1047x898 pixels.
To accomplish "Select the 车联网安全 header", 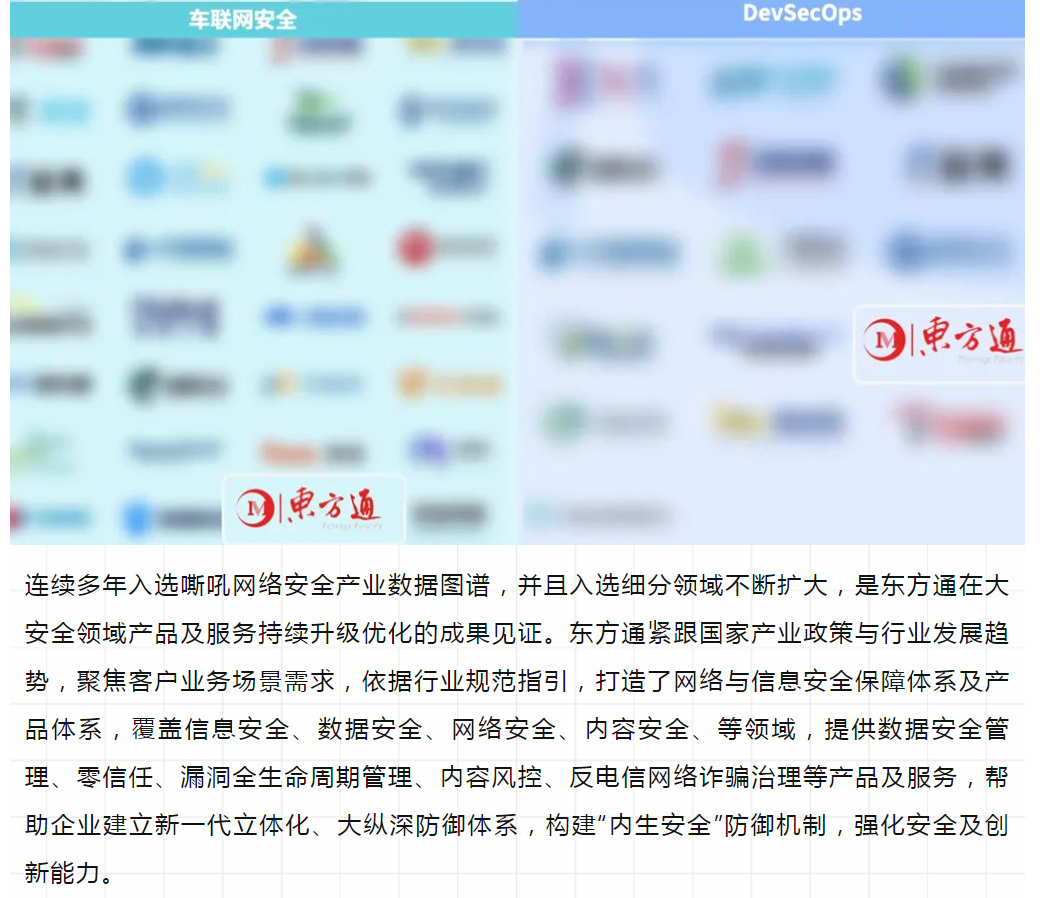I will pyautogui.click(x=243, y=19).
